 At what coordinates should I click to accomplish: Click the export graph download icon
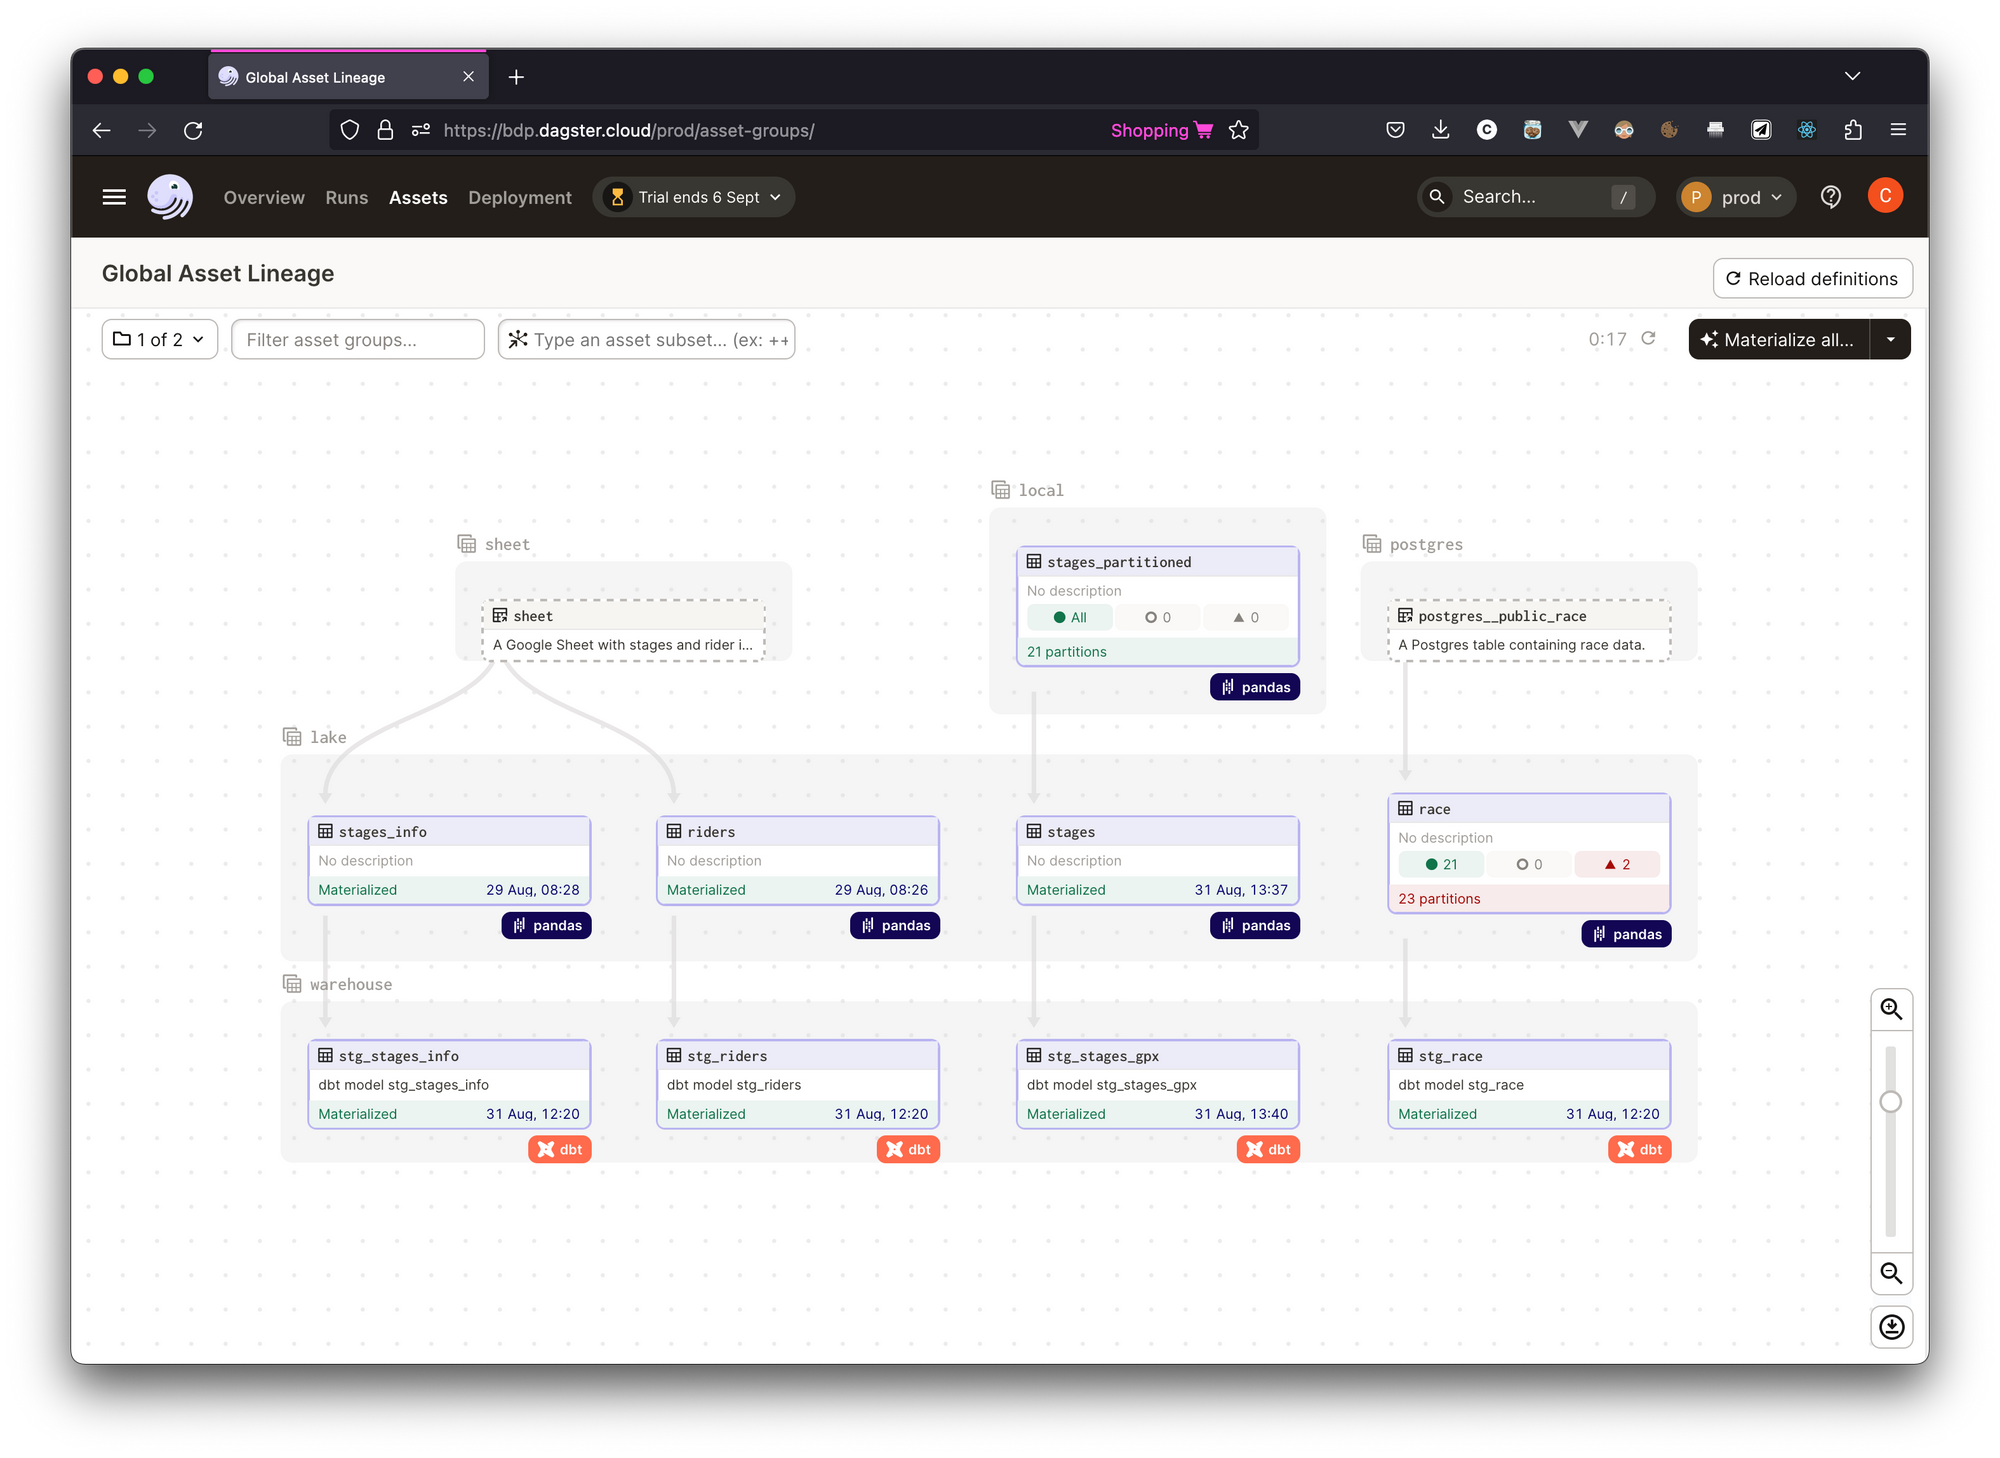click(x=1891, y=1327)
